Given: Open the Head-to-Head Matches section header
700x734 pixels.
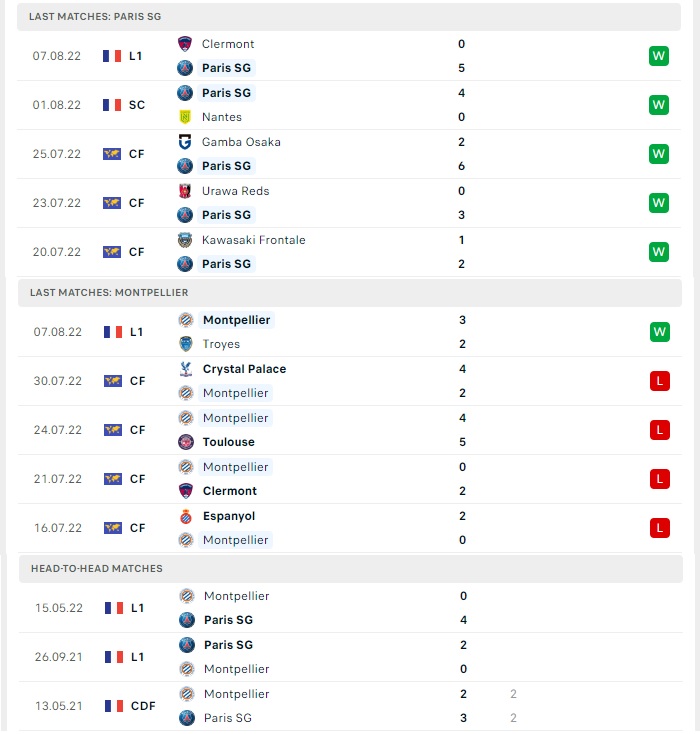Looking at the screenshot, I should tap(351, 569).
